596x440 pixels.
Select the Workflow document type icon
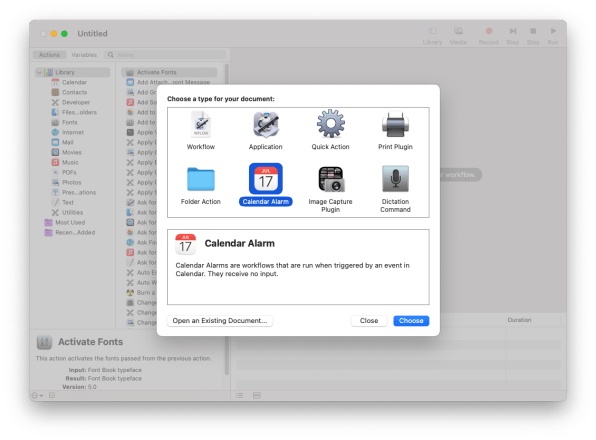pos(201,124)
